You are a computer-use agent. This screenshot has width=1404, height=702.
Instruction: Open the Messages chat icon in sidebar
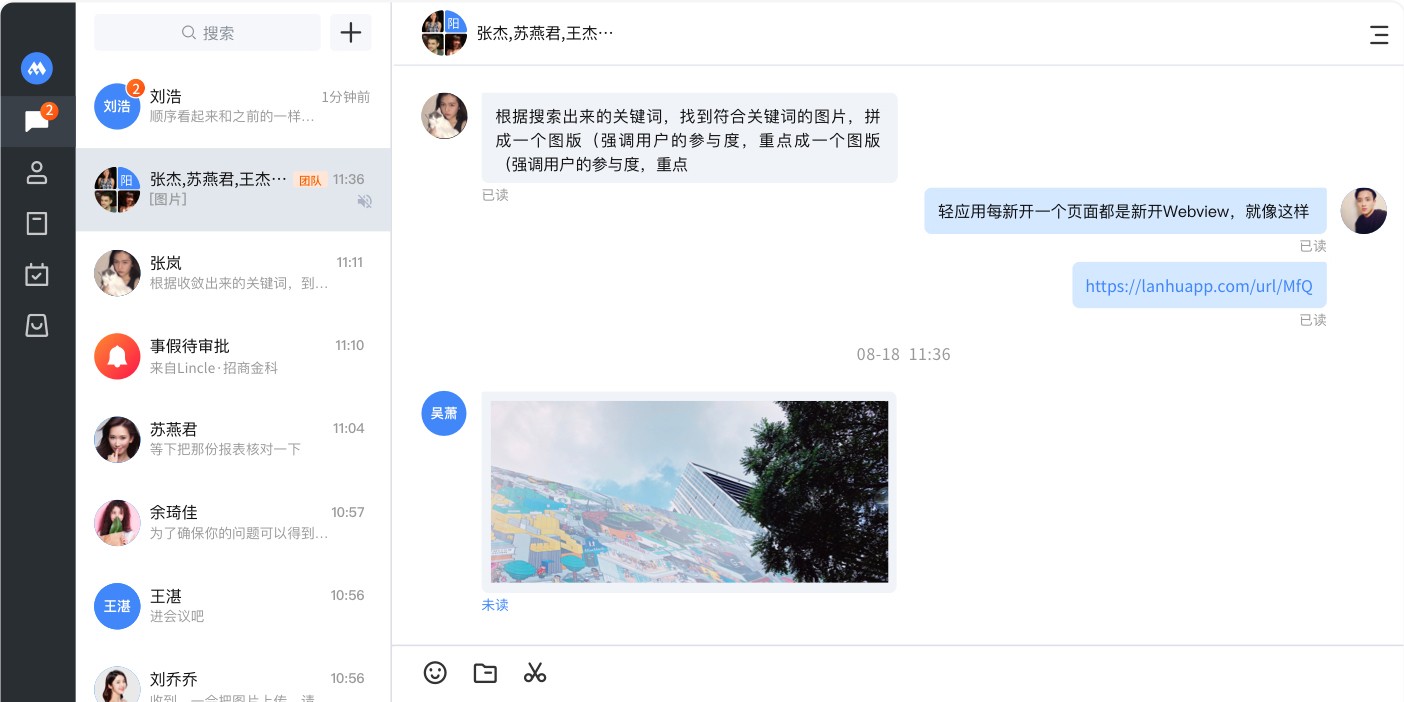click(x=37, y=121)
